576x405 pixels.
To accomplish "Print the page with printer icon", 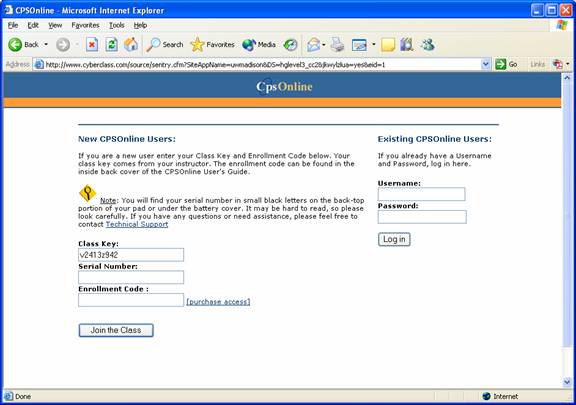I will pos(337,45).
